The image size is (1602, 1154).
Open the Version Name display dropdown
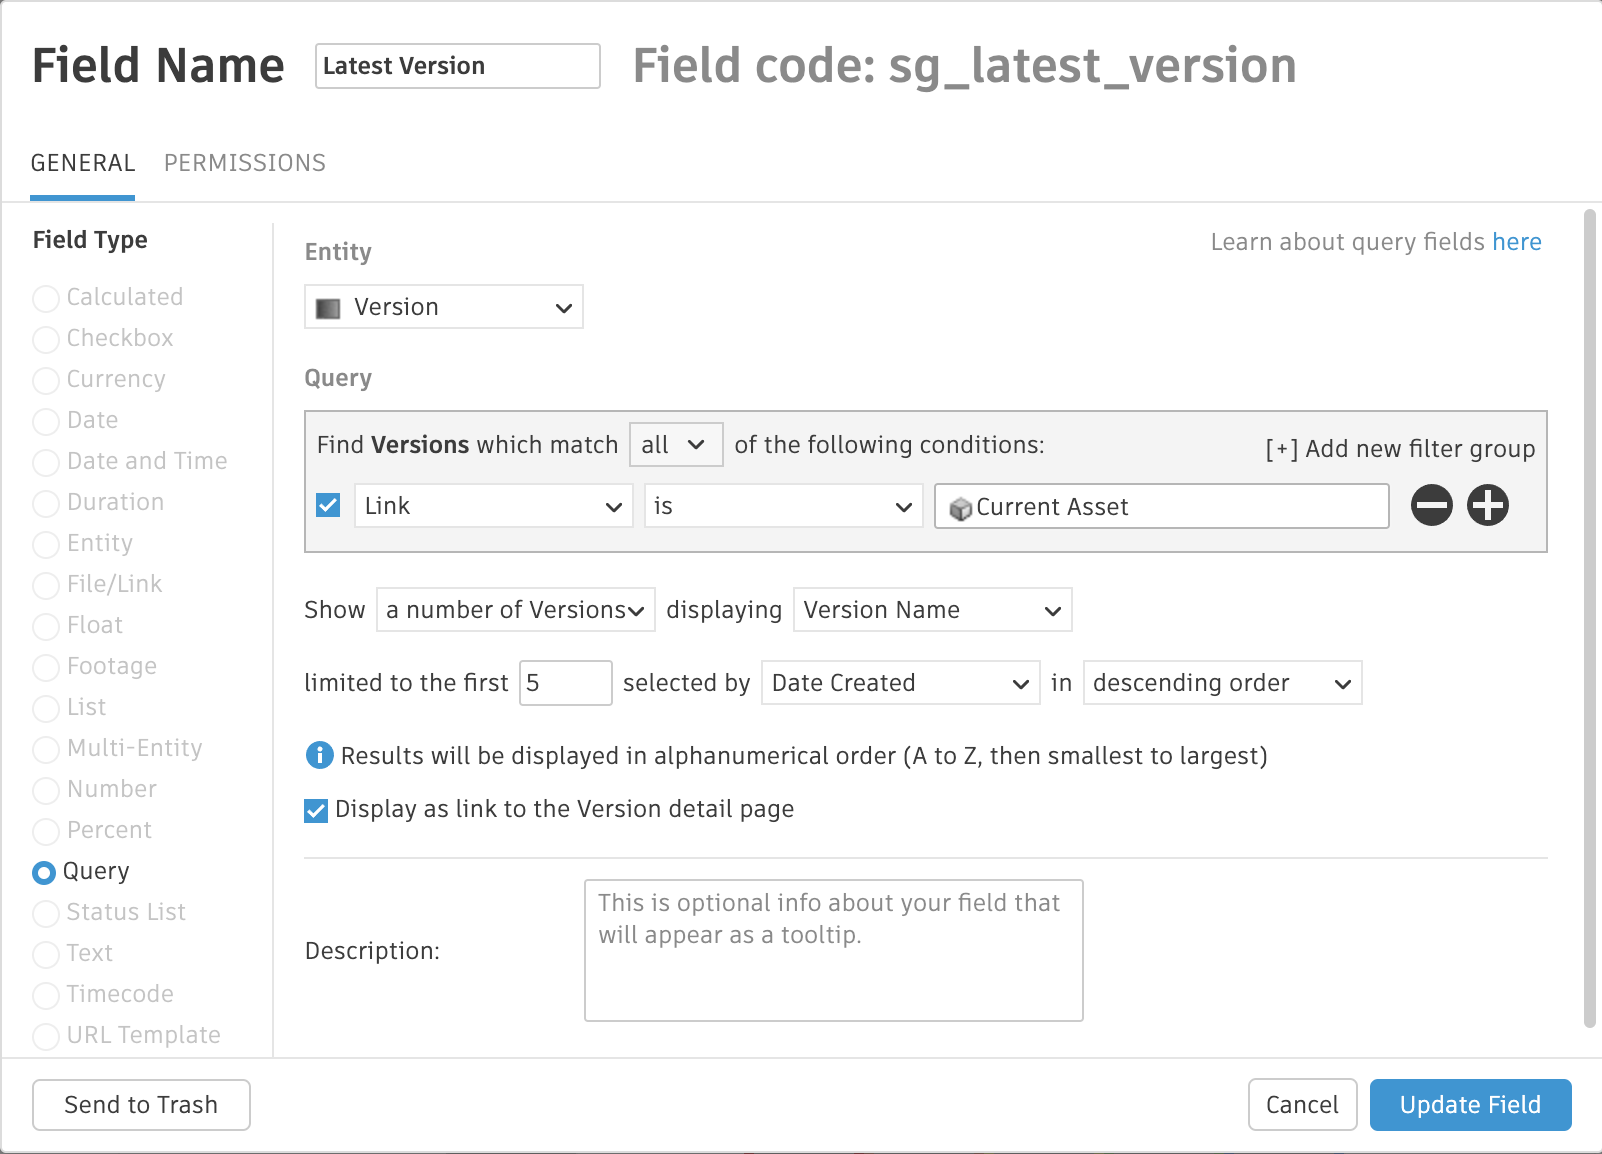click(932, 610)
